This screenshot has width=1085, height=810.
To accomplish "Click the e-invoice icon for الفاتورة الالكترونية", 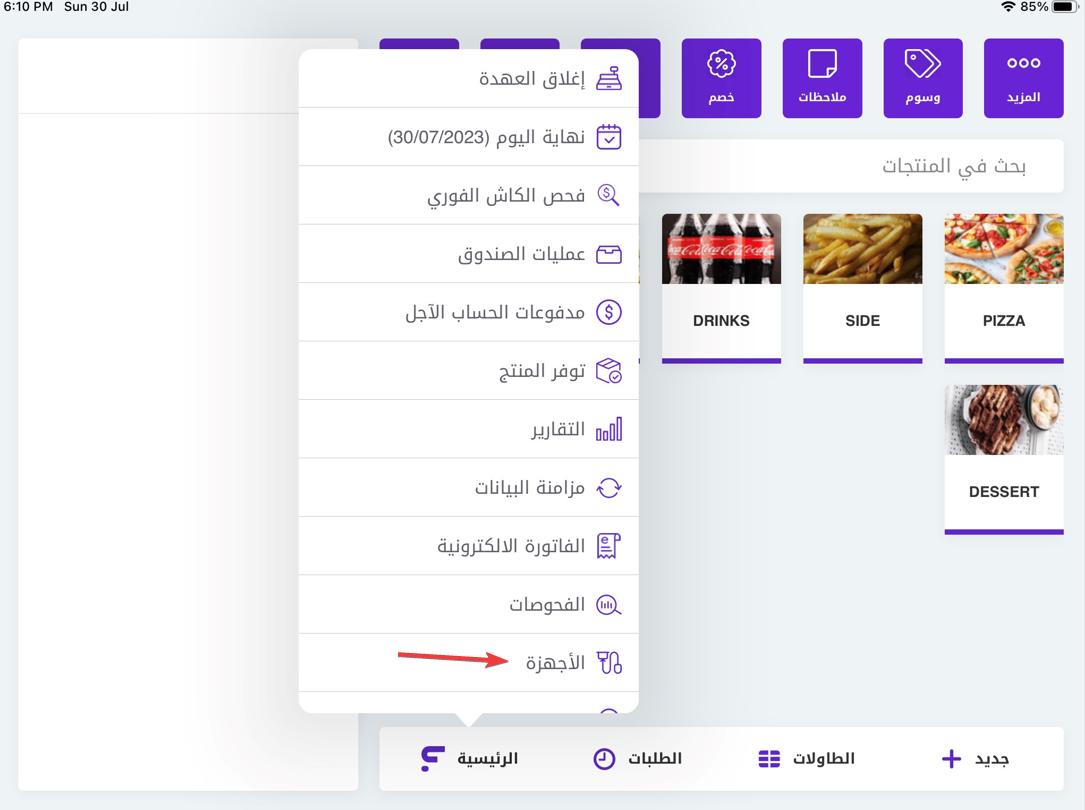I will [x=609, y=546].
